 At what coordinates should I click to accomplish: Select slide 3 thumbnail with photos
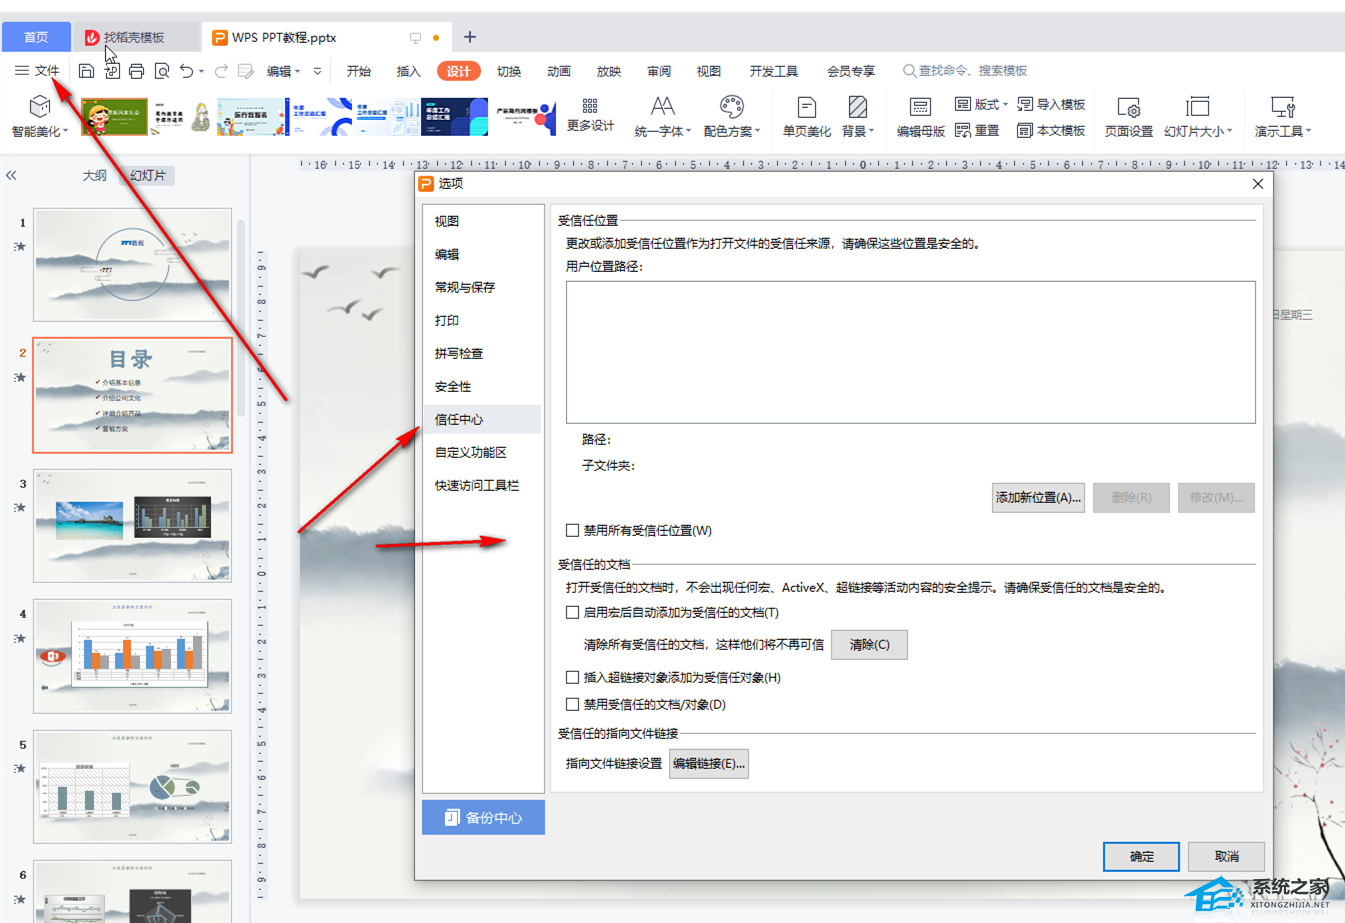pos(133,526)
